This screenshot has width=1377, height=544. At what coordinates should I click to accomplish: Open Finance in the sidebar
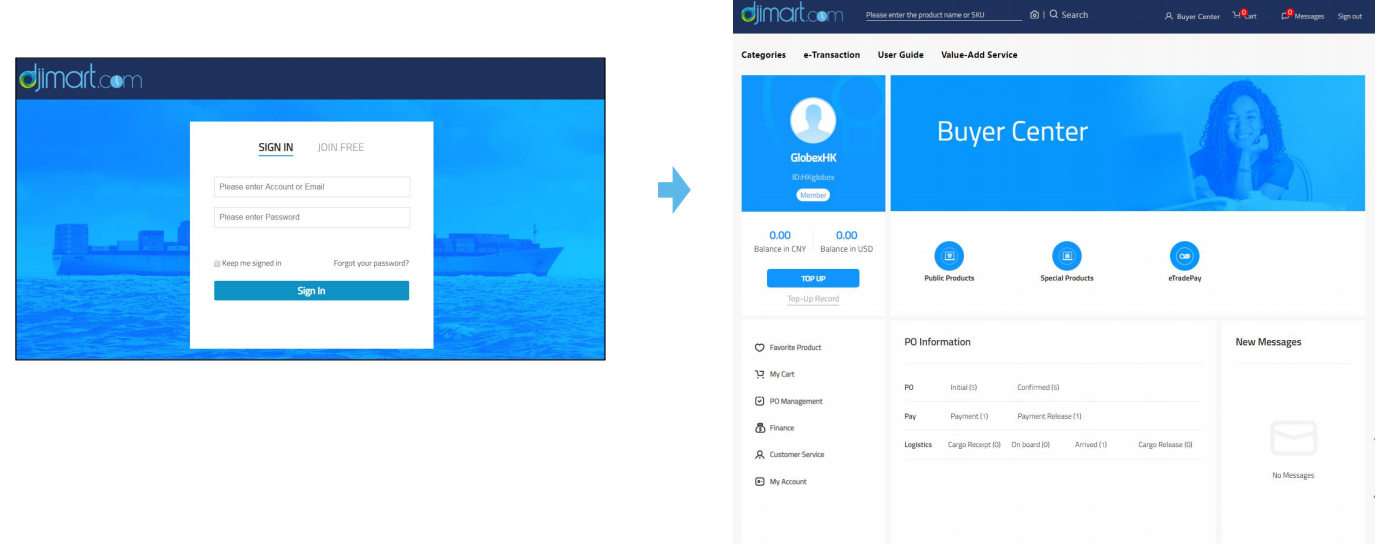point(782,428)
